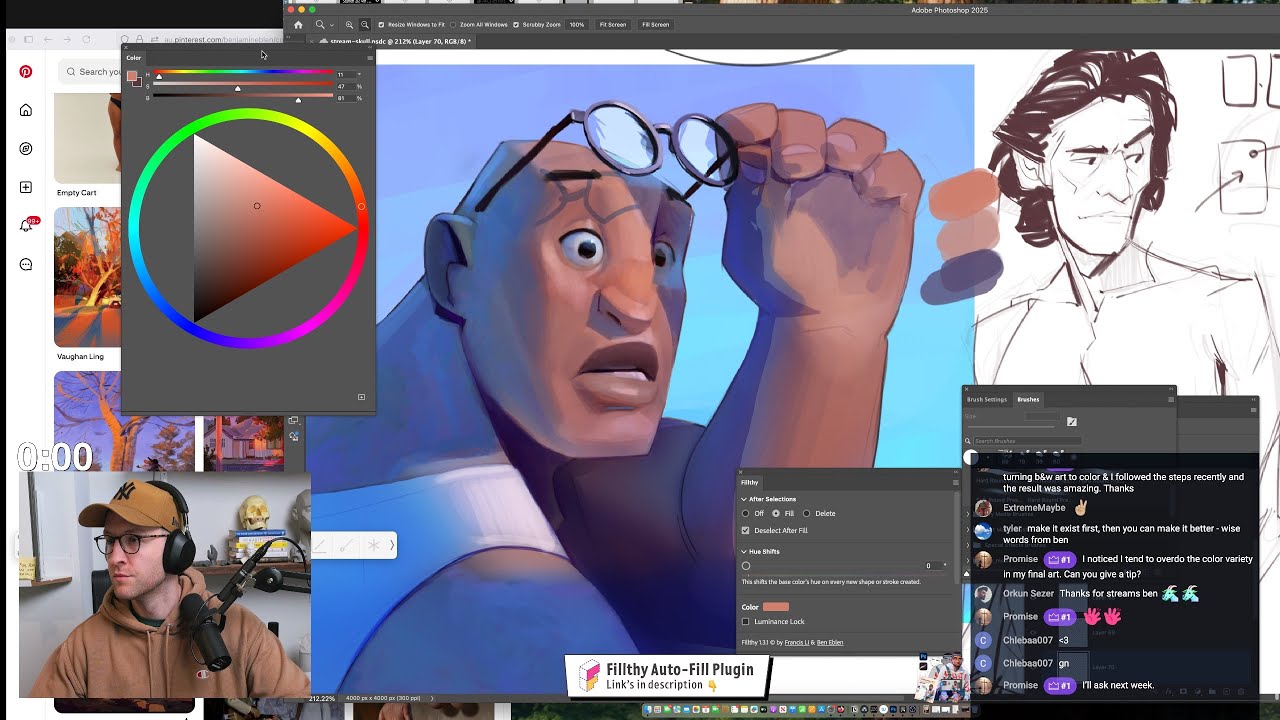Click the Hue Shifts slider handle
Screen dimensions: 1280x720
(746, 566)
